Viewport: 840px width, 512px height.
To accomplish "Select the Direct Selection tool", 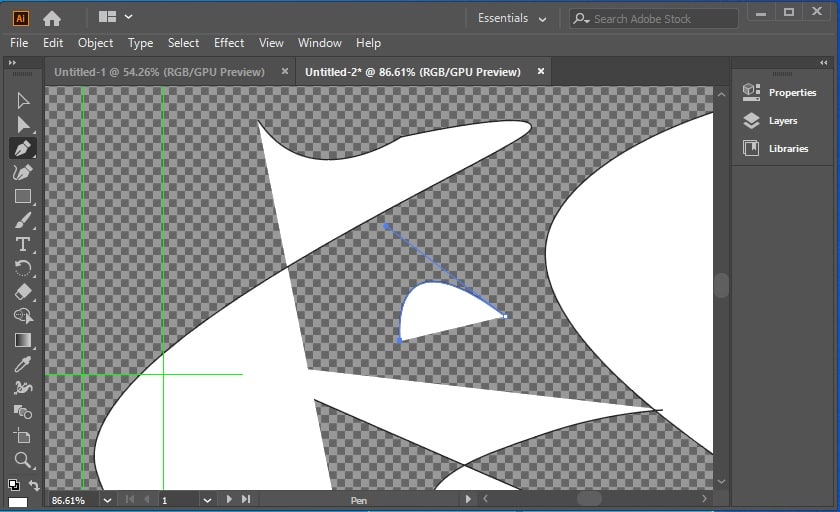I will point(22,125).
